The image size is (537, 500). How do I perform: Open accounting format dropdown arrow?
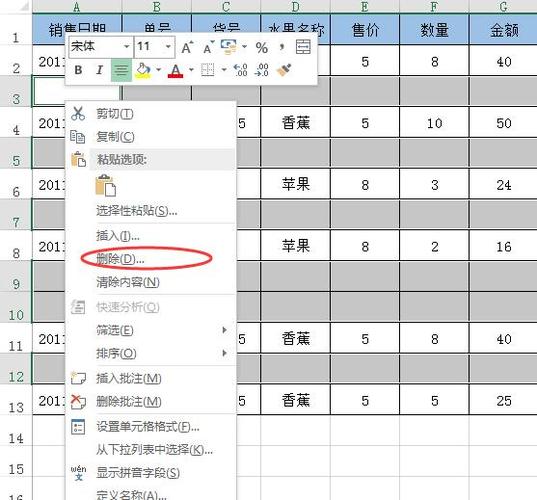pyautogui.click(x=245, y=46)
